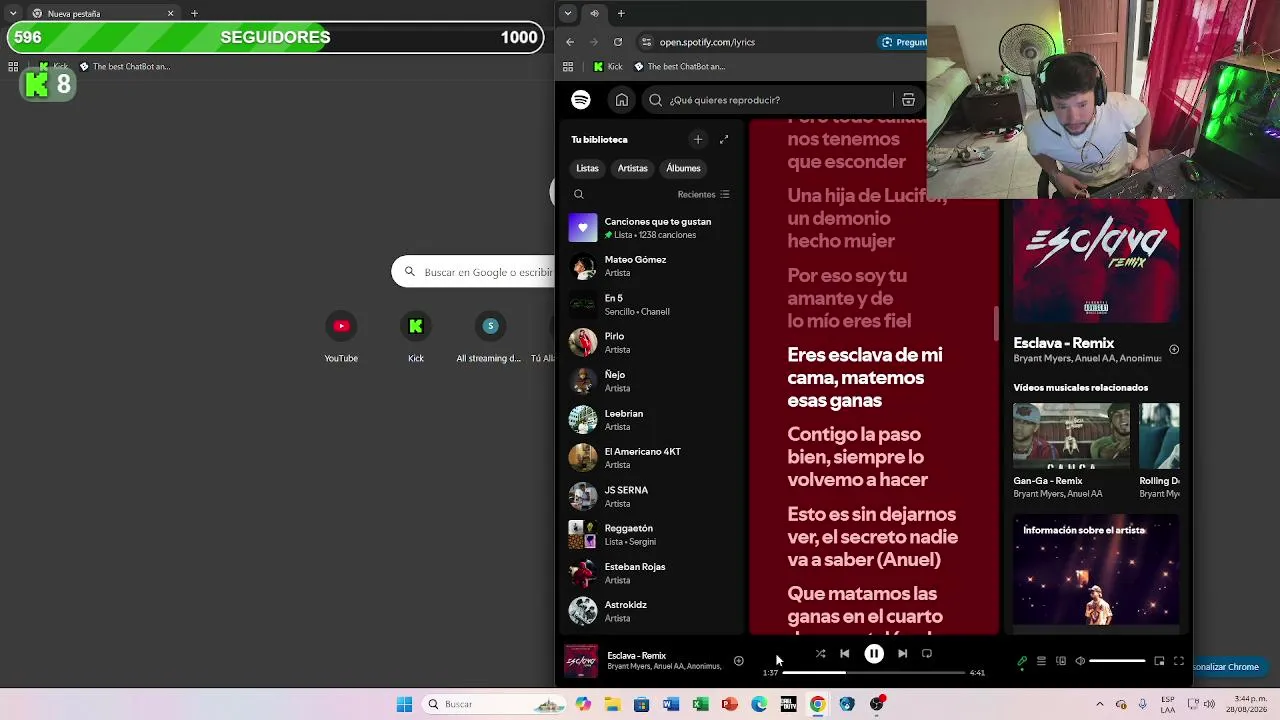
Task: Select Pirlo artist in library
Action: tap(652, 343)
